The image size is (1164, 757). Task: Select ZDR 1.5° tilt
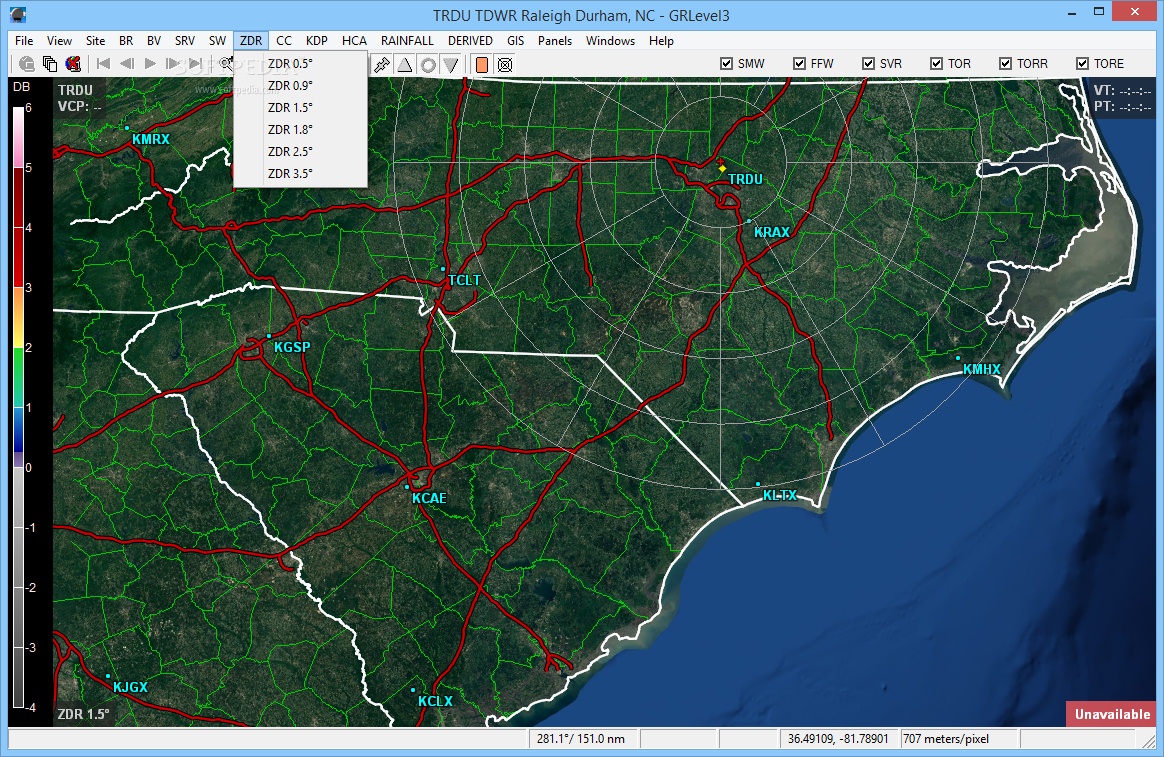point(301,108)
